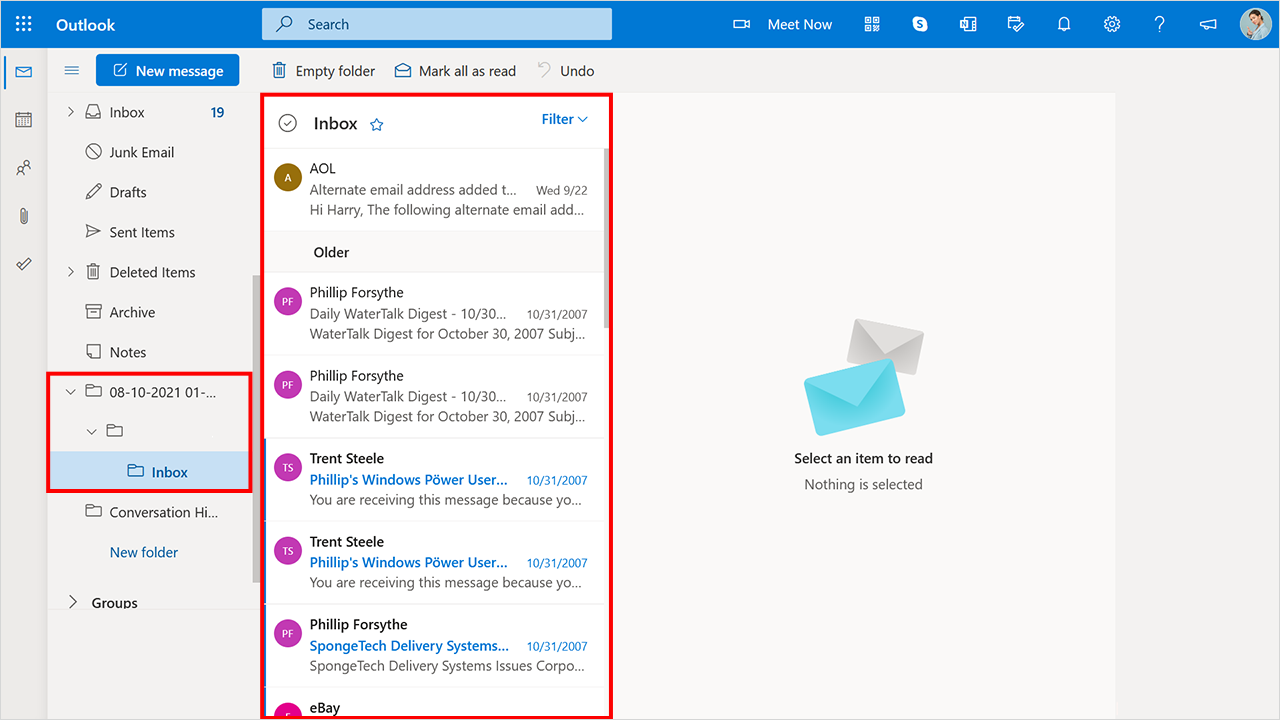Toggle the select-all circle beside Inbox
1280x720 pixels.
[x=288, y=123]
